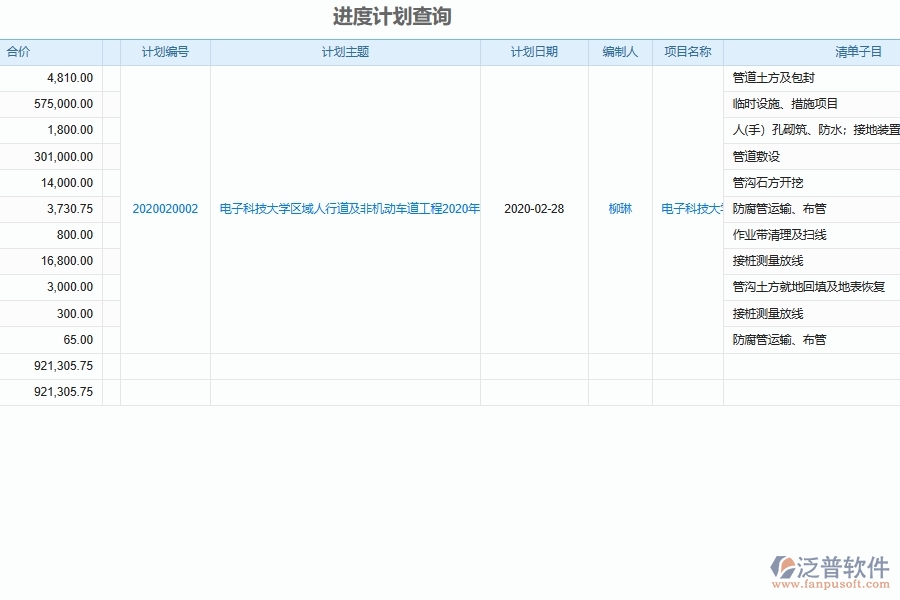Open link 计划编号 2020020002
This screenshot has height=600, width=900.
(x=165, y=209)
